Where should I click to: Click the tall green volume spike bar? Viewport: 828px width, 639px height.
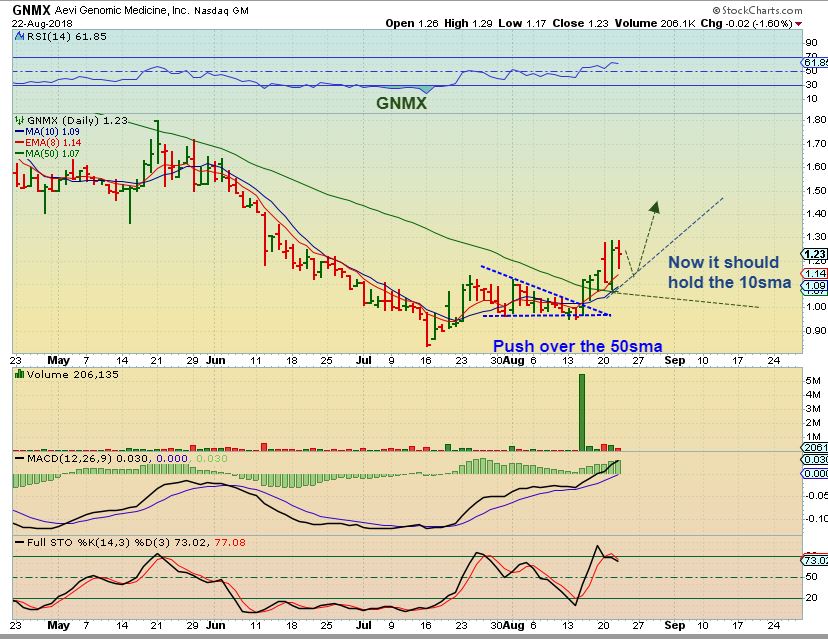coord(582,412)
